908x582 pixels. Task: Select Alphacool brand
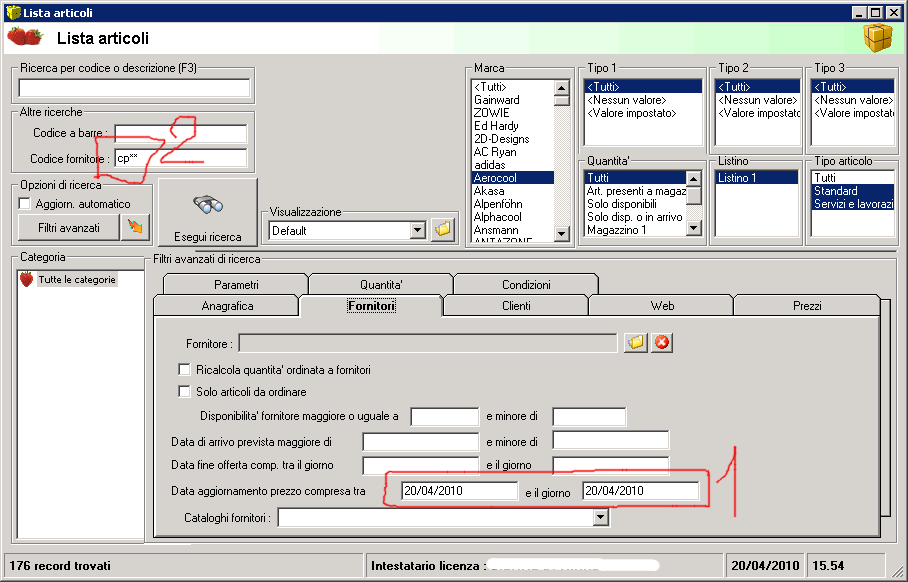512,217
